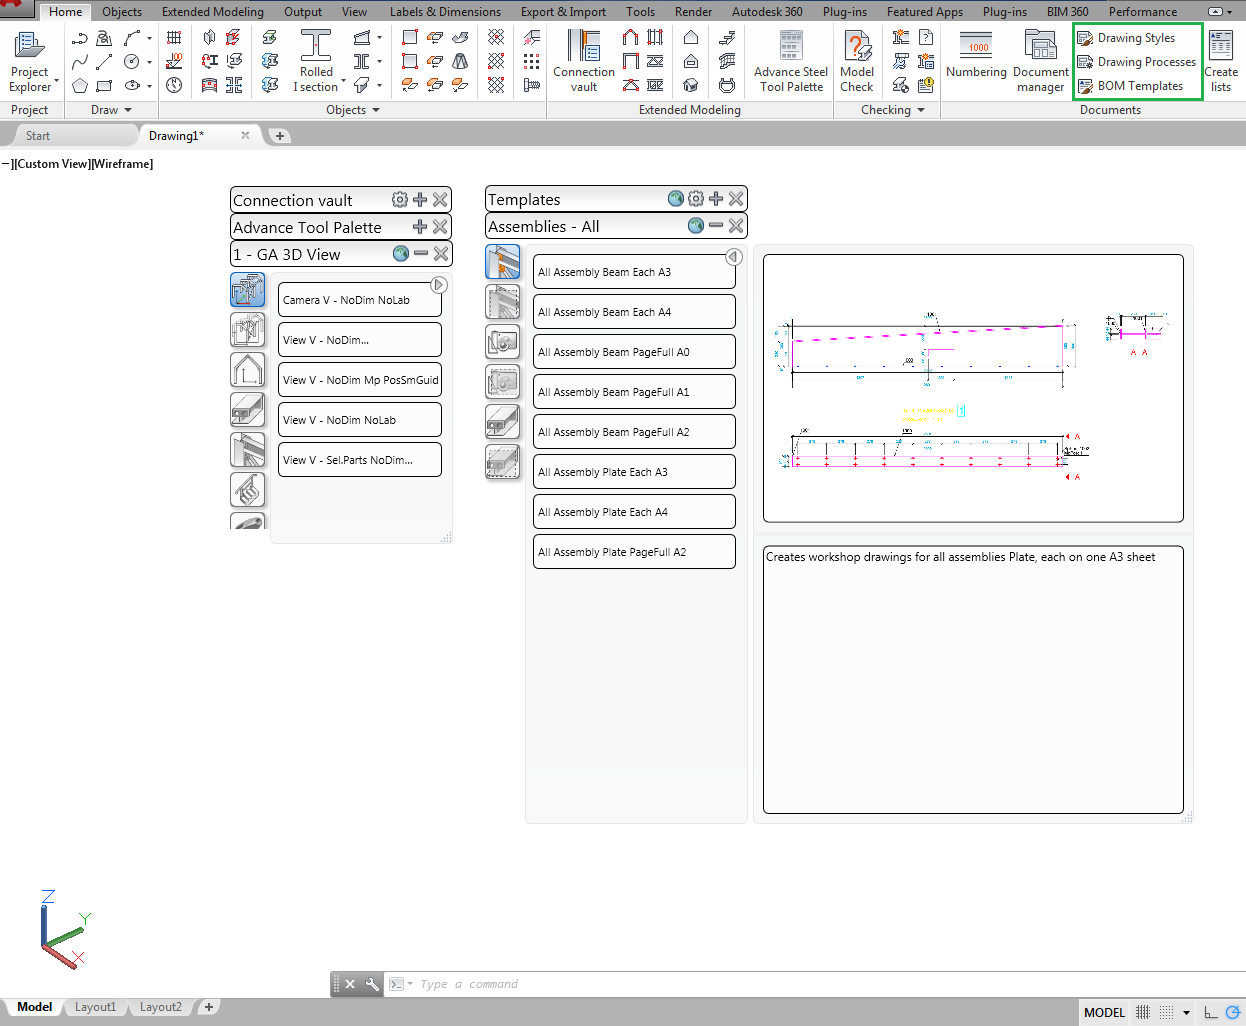Open Advance Steel Tool Palette
The width and height of the screenshot is (1246, 1026).
[x=791, y=61]
